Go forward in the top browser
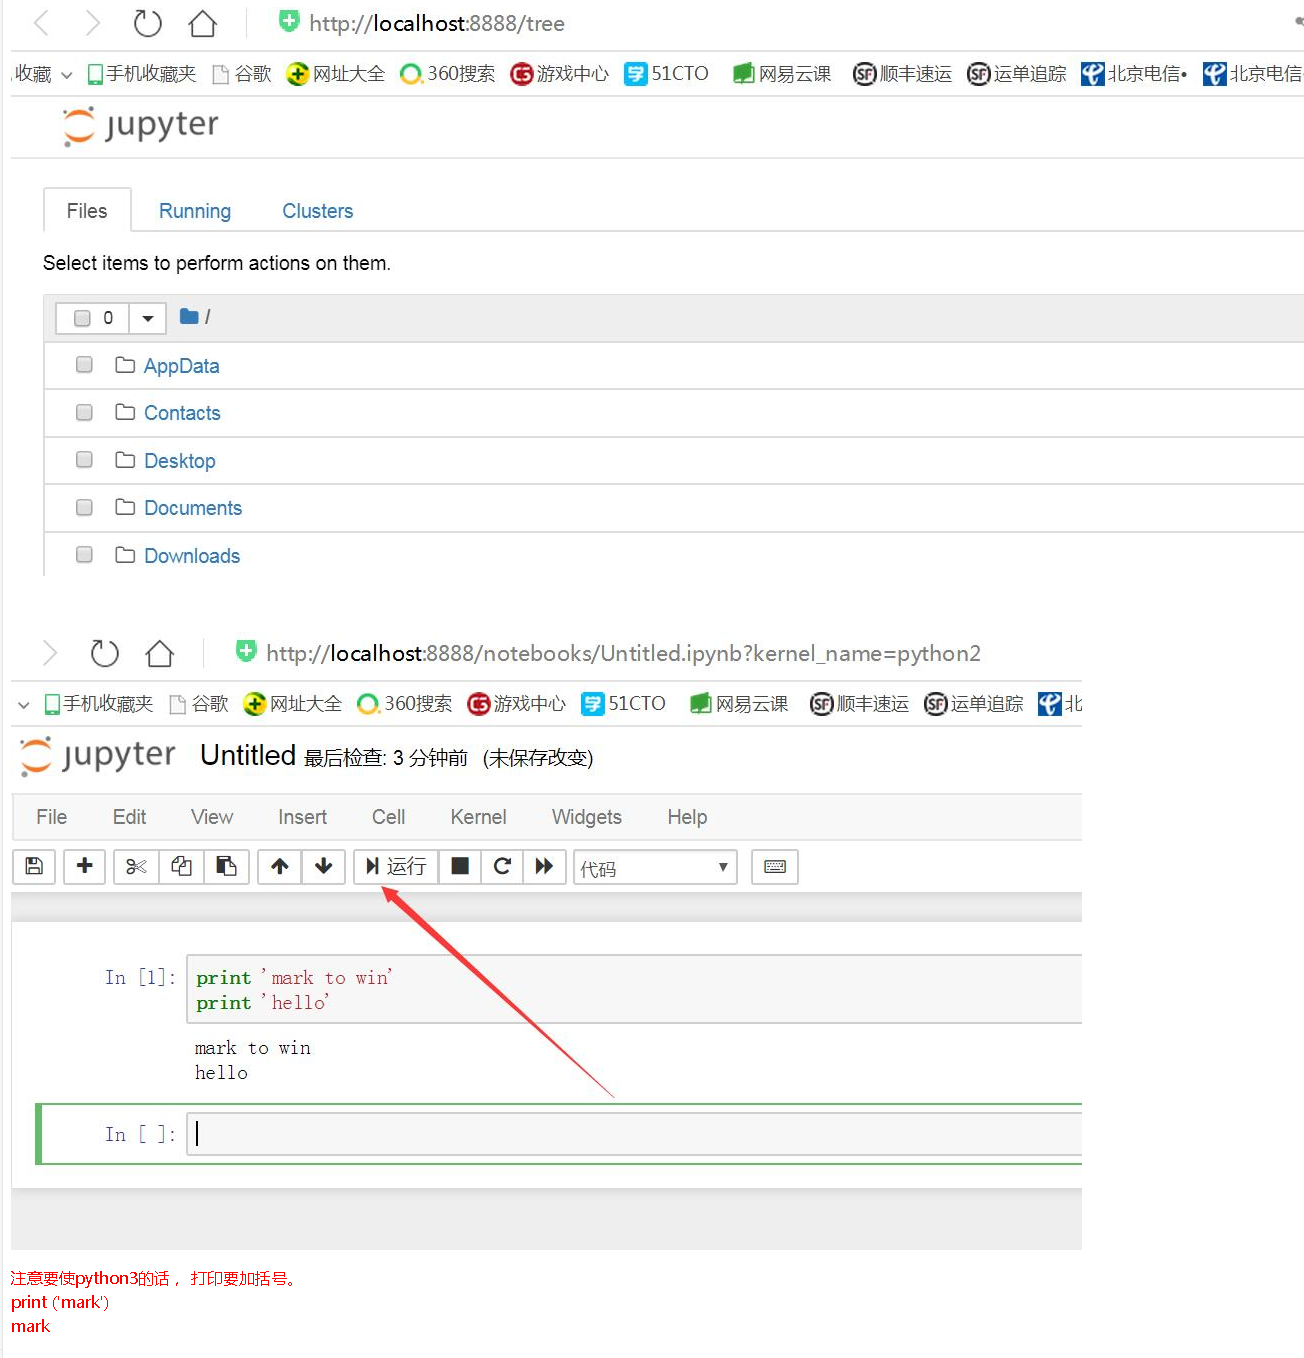Viewport: 1304px width, 1358px height. (92, 23)
